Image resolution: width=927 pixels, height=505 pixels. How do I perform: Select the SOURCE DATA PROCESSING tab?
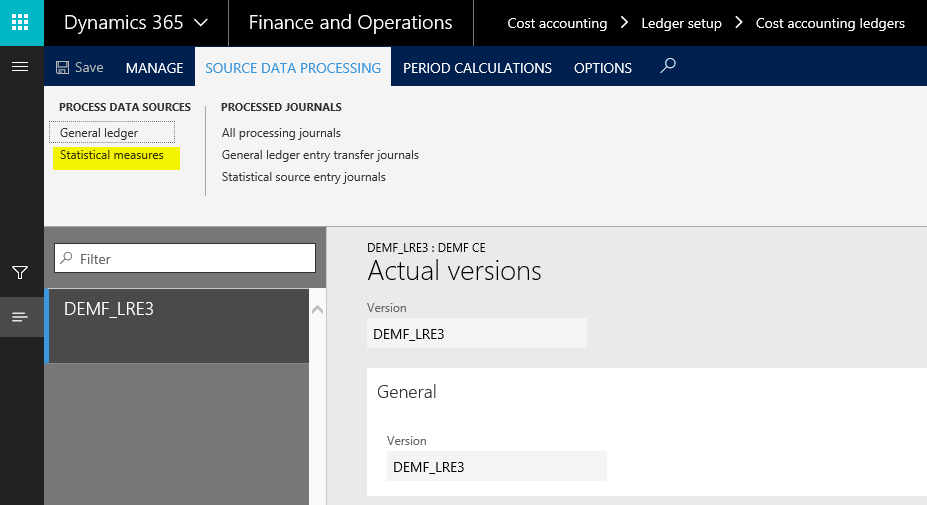(x=292, y=68)
